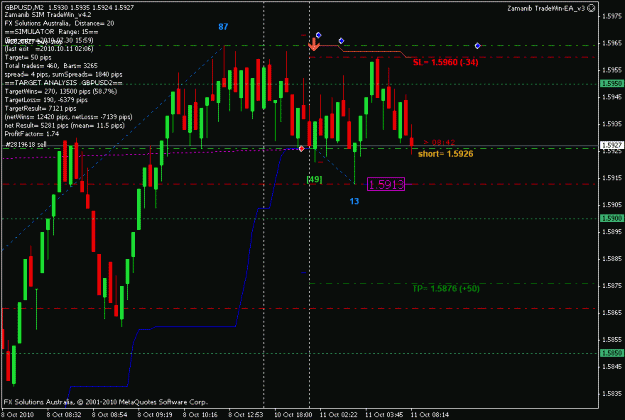Click the 1.5975 price axis label

point(612,16)
